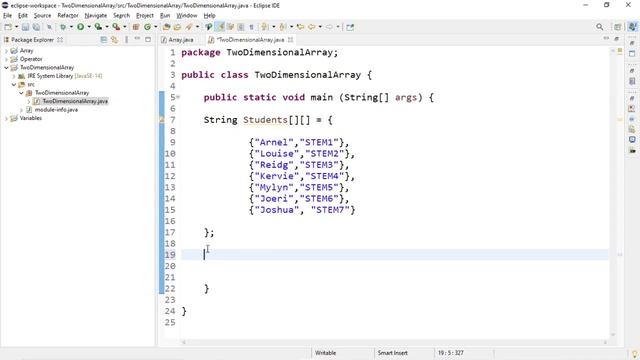Image resolution: width=640 pixels, height=360 pixels.
Task: Click the Search flashlight toolbar icon
Action: (189, 27)
